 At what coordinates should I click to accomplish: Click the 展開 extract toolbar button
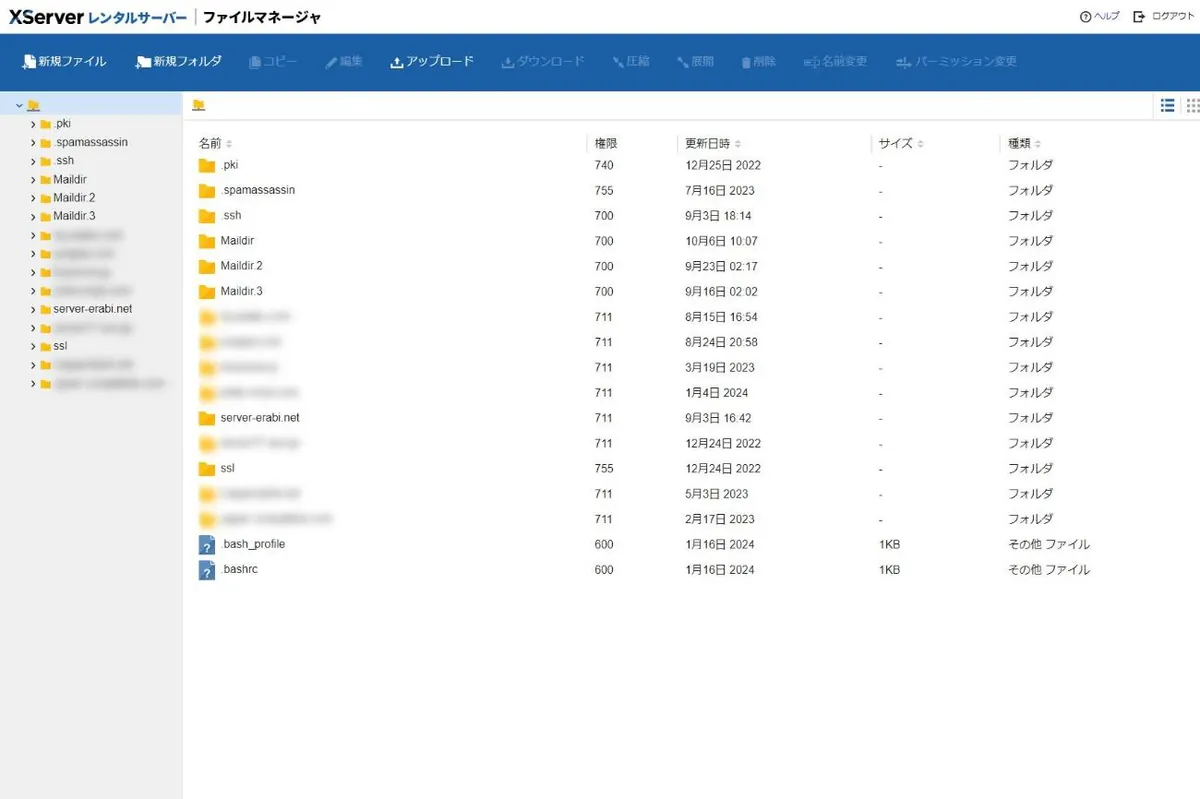(x=695, y=62)
